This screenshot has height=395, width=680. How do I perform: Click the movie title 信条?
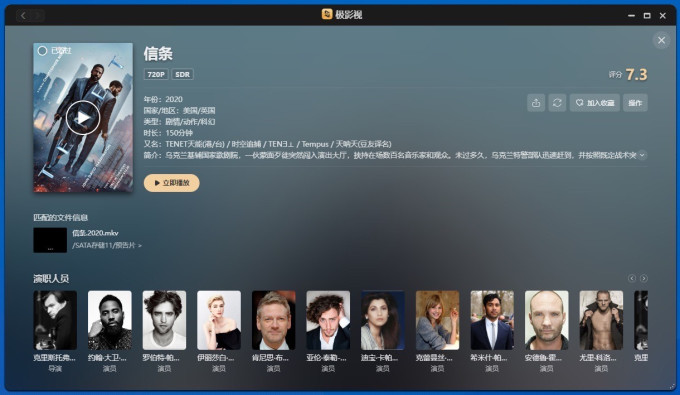point(158,54)
